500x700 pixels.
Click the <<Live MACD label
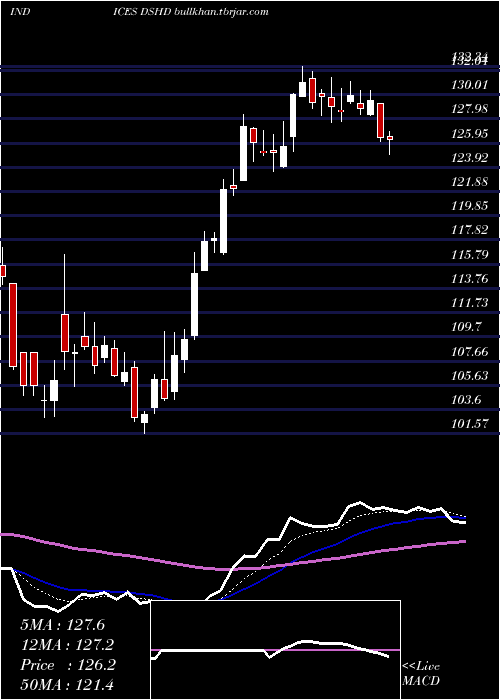pyautogui.click(x=421, y=674)
